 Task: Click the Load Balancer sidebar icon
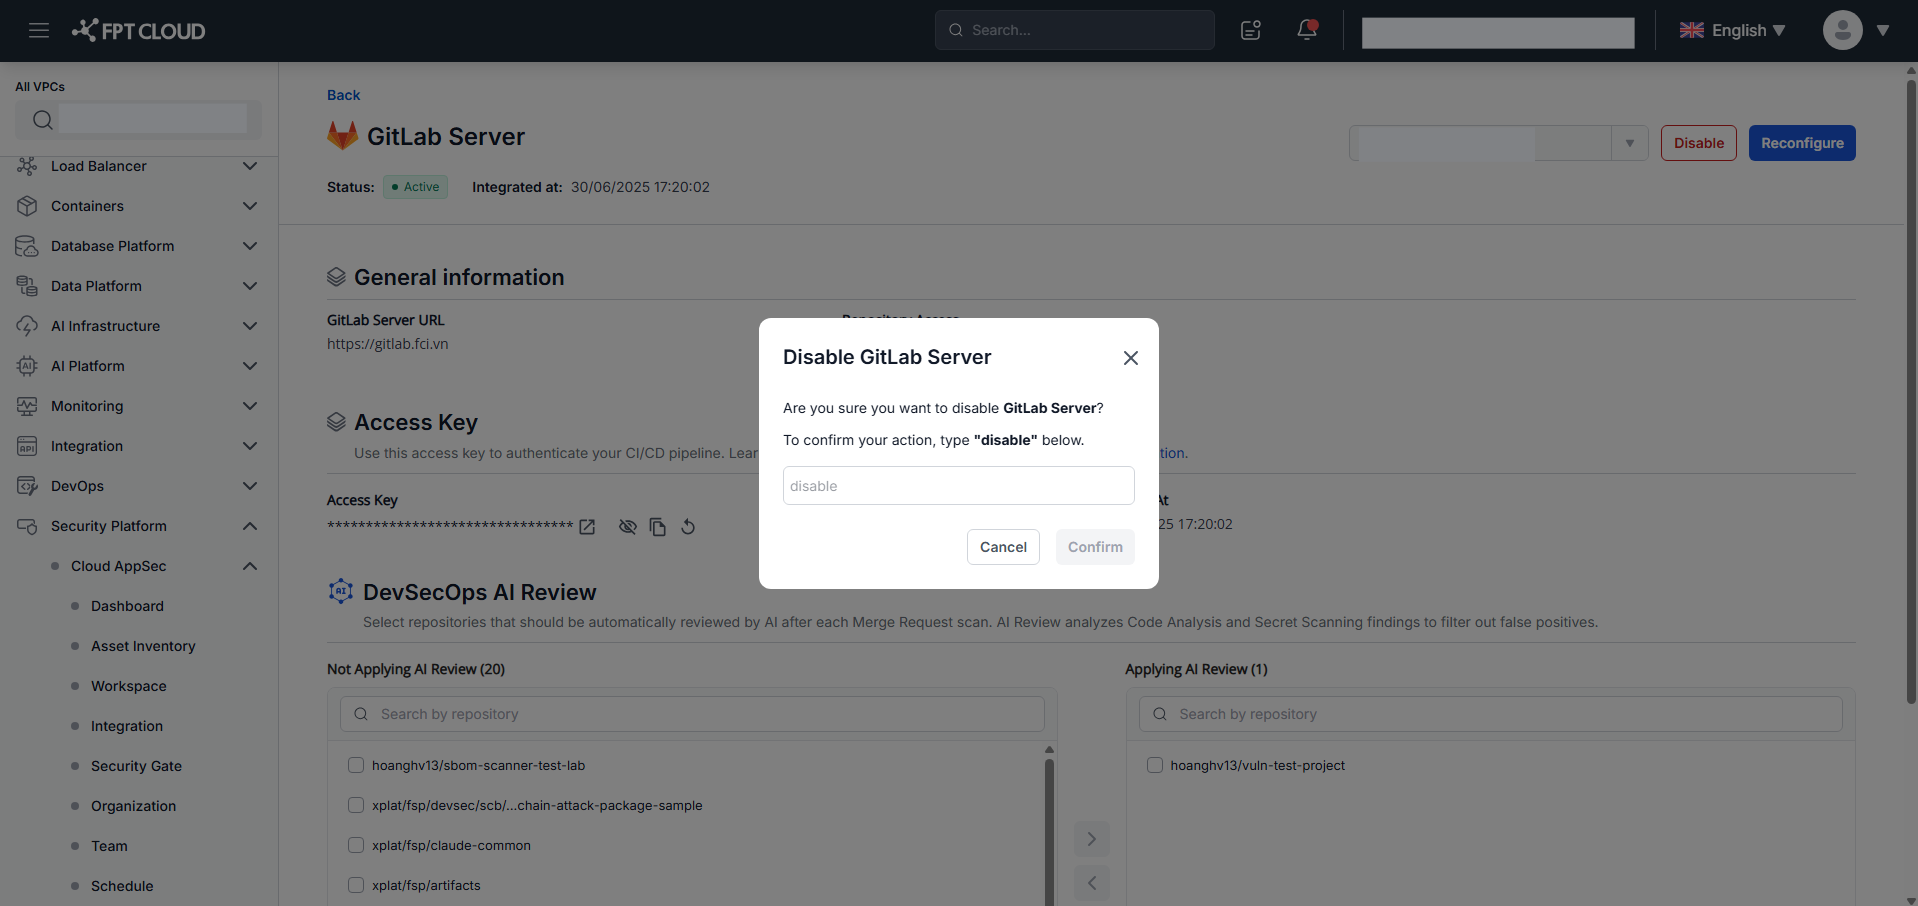point(27,166)
